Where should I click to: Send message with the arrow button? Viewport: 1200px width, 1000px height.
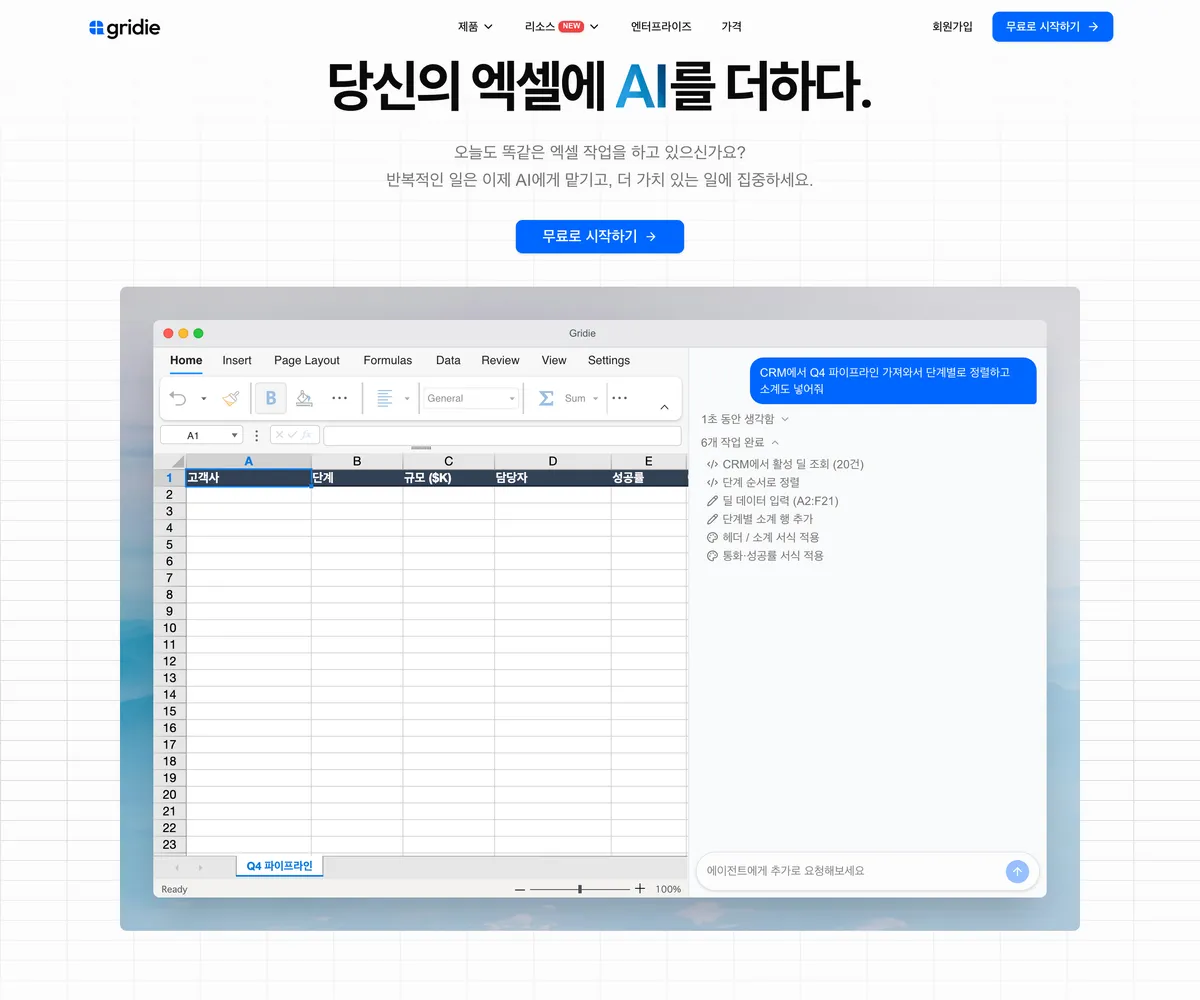[1017, 871]
